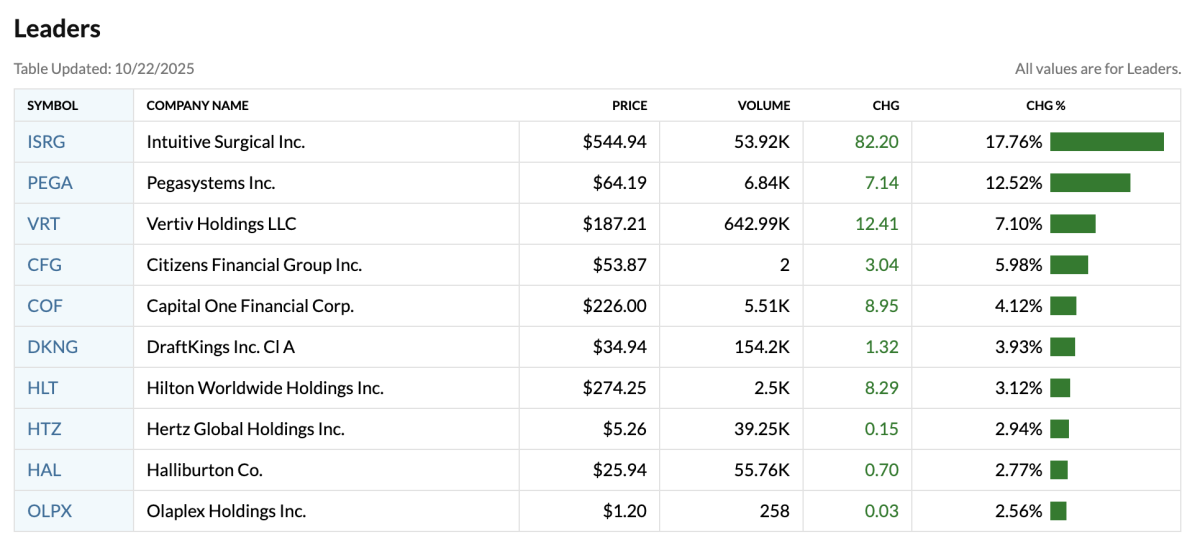Image resolution: width=1200 pixels, height=547 pixels.
Task: Click the SYMBOL column header
Action: click(52, 105)
